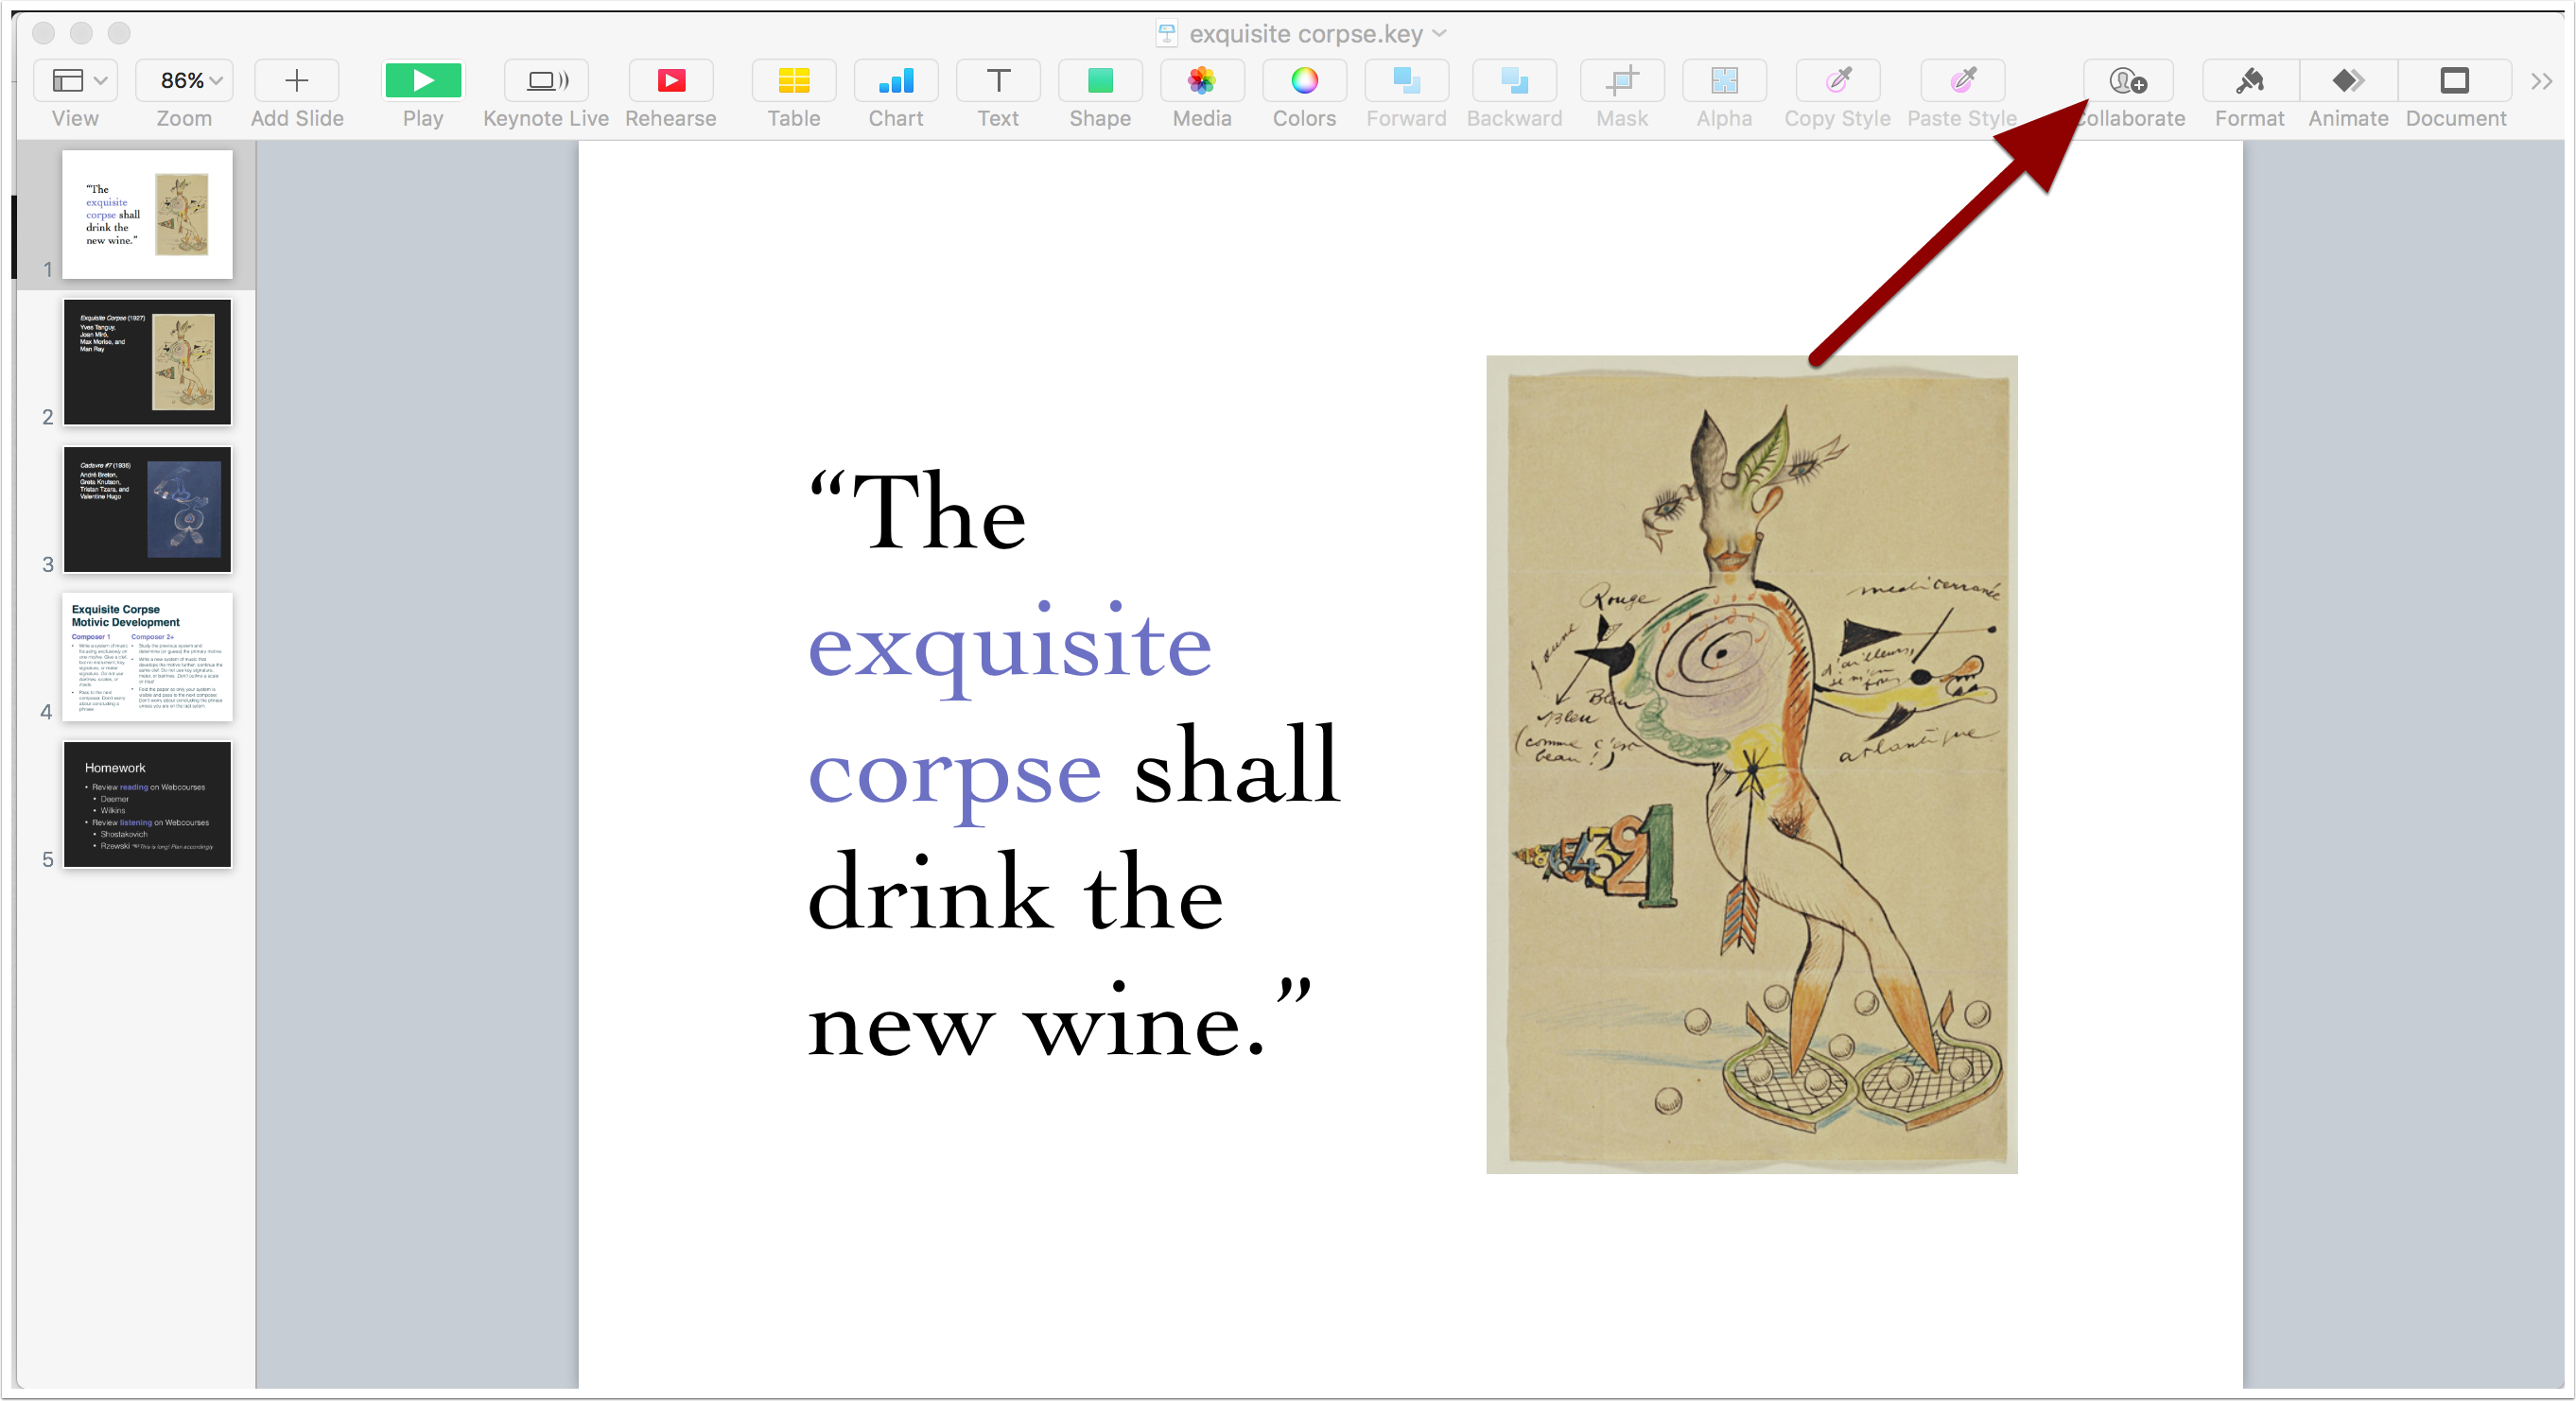Send object Backward
The width and height of the screenshot is (2576, 1401).
[1514, 80]
